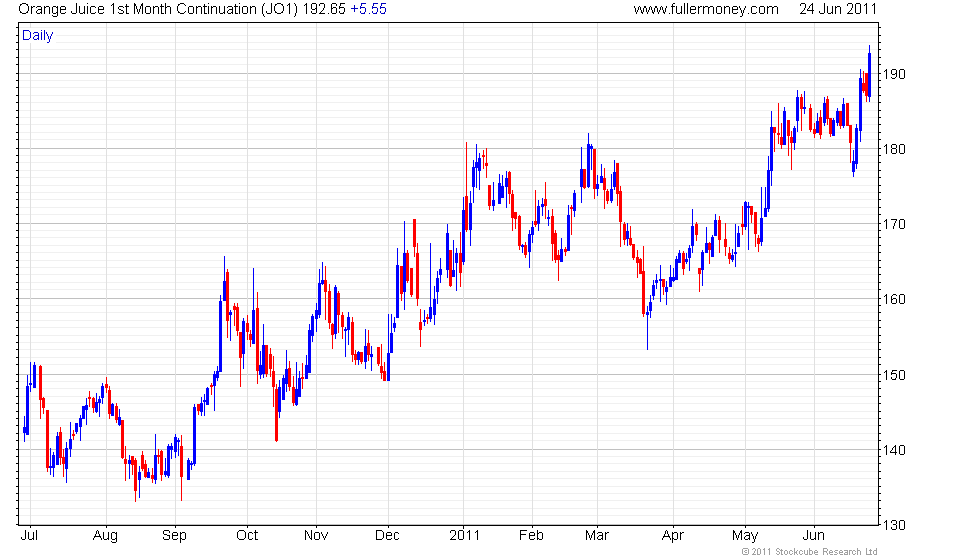Click the www.fullermoney.com website text
Image resolution: width=960 pixels, height=560 pixels.
[x=706, y=9]
